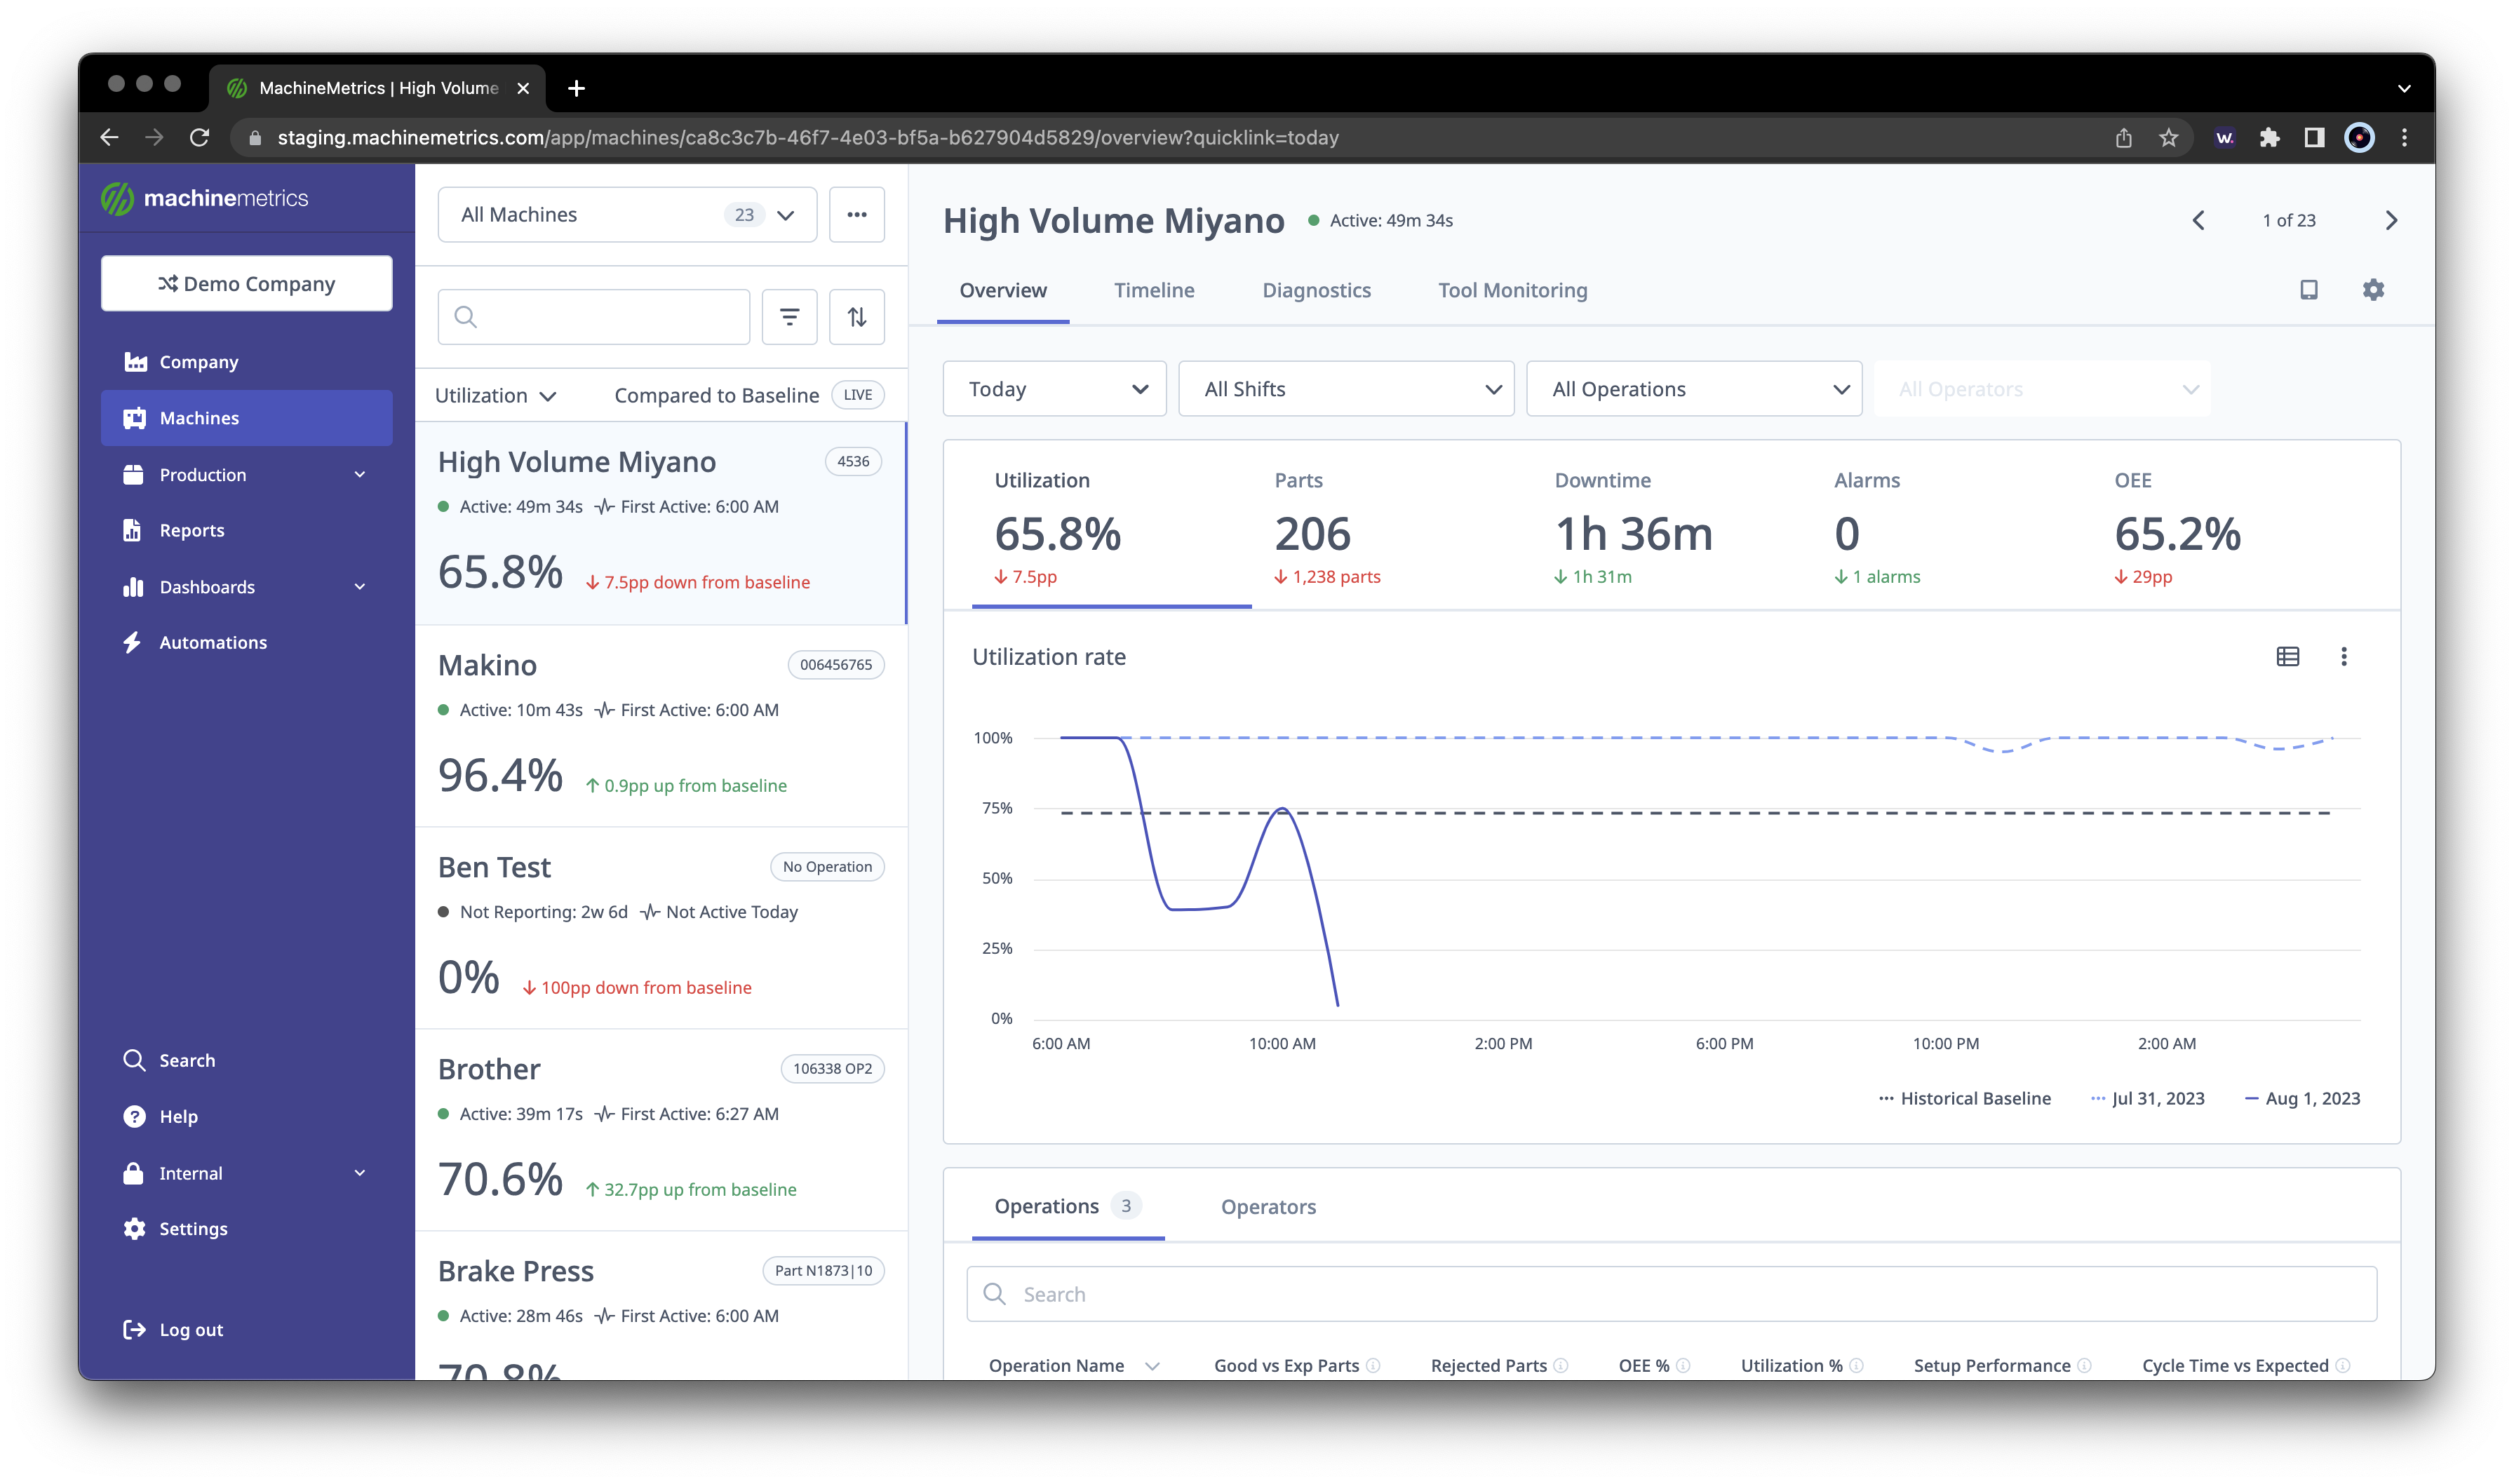Open utilization chart kebab menu
2514x1484 pixels.
(x=2343, y=657)
